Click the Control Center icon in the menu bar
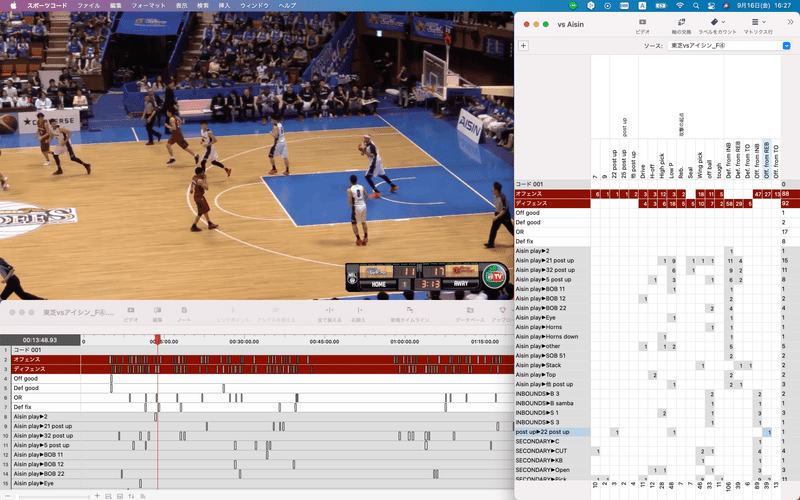The width and height of the screenshot is (800, 500). tap(711, 6)
